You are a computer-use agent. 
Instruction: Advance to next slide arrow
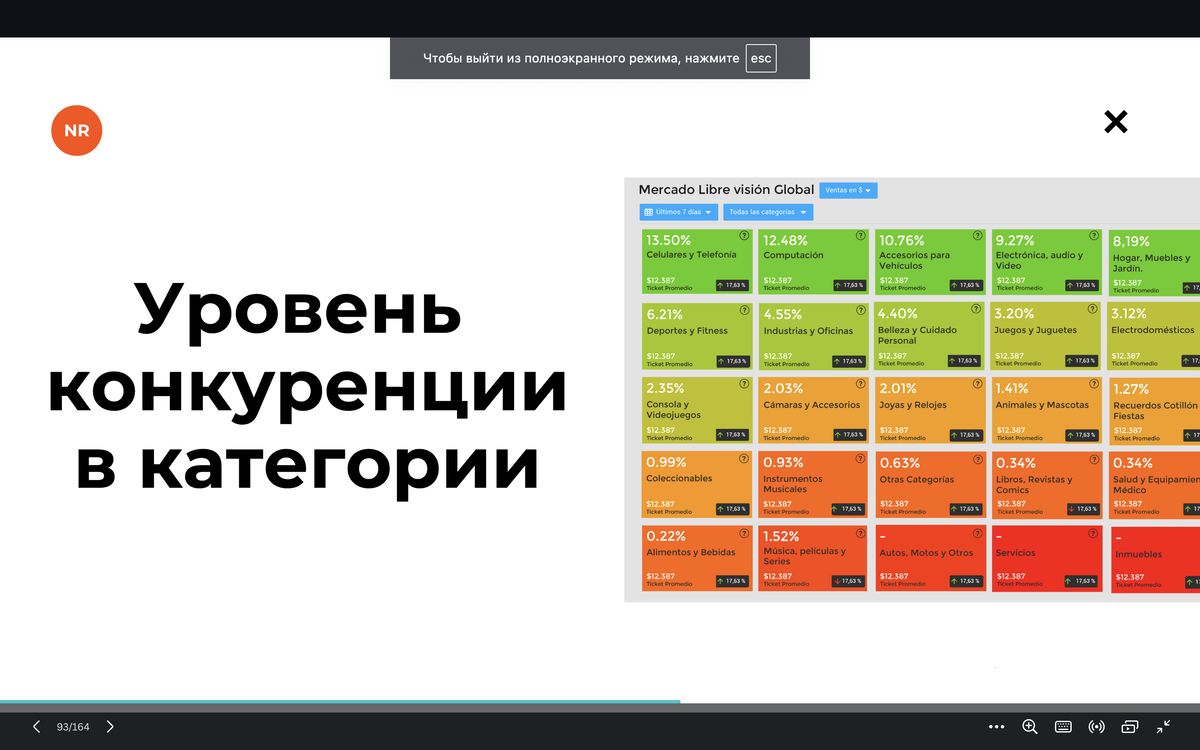(x=110, y=727)
